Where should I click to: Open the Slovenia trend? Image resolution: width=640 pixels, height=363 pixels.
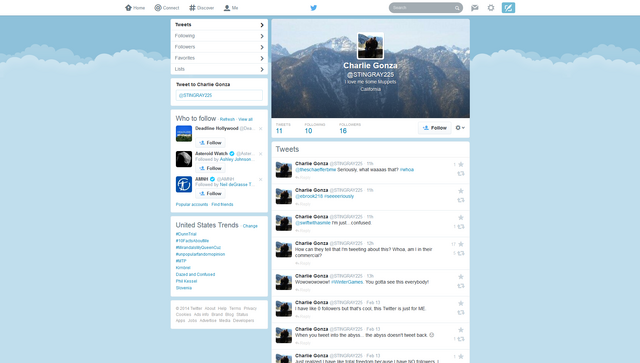[x=184, y=288]
